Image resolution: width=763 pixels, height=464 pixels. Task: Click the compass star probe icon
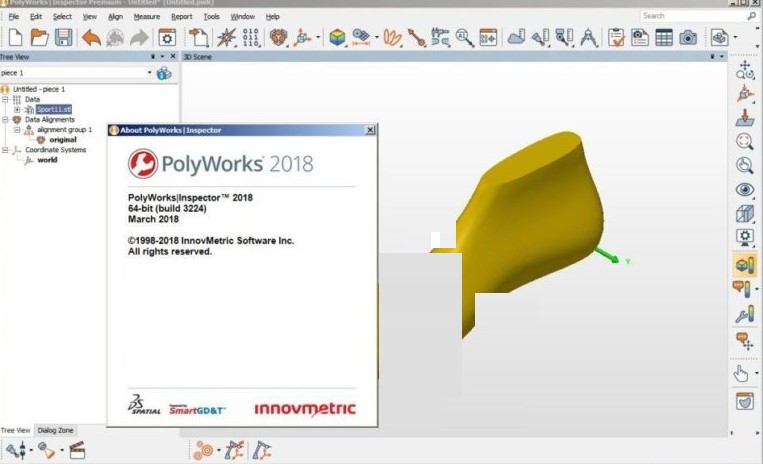pos(226,37)
